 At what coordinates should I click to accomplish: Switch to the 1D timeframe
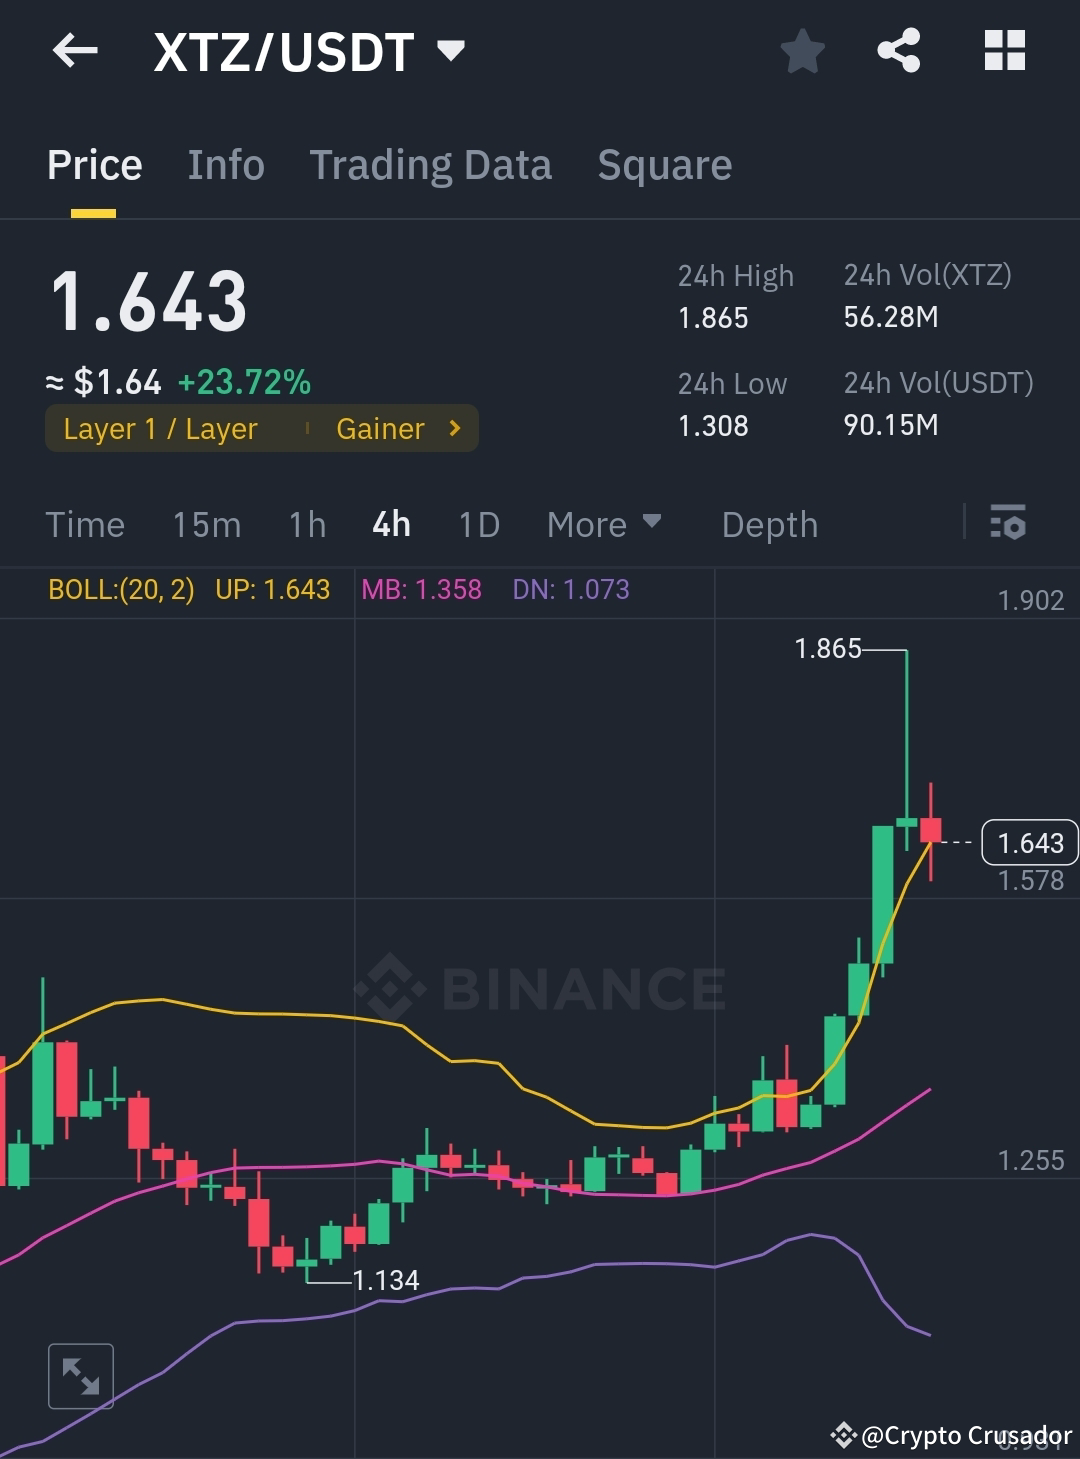tap(477, 523)
